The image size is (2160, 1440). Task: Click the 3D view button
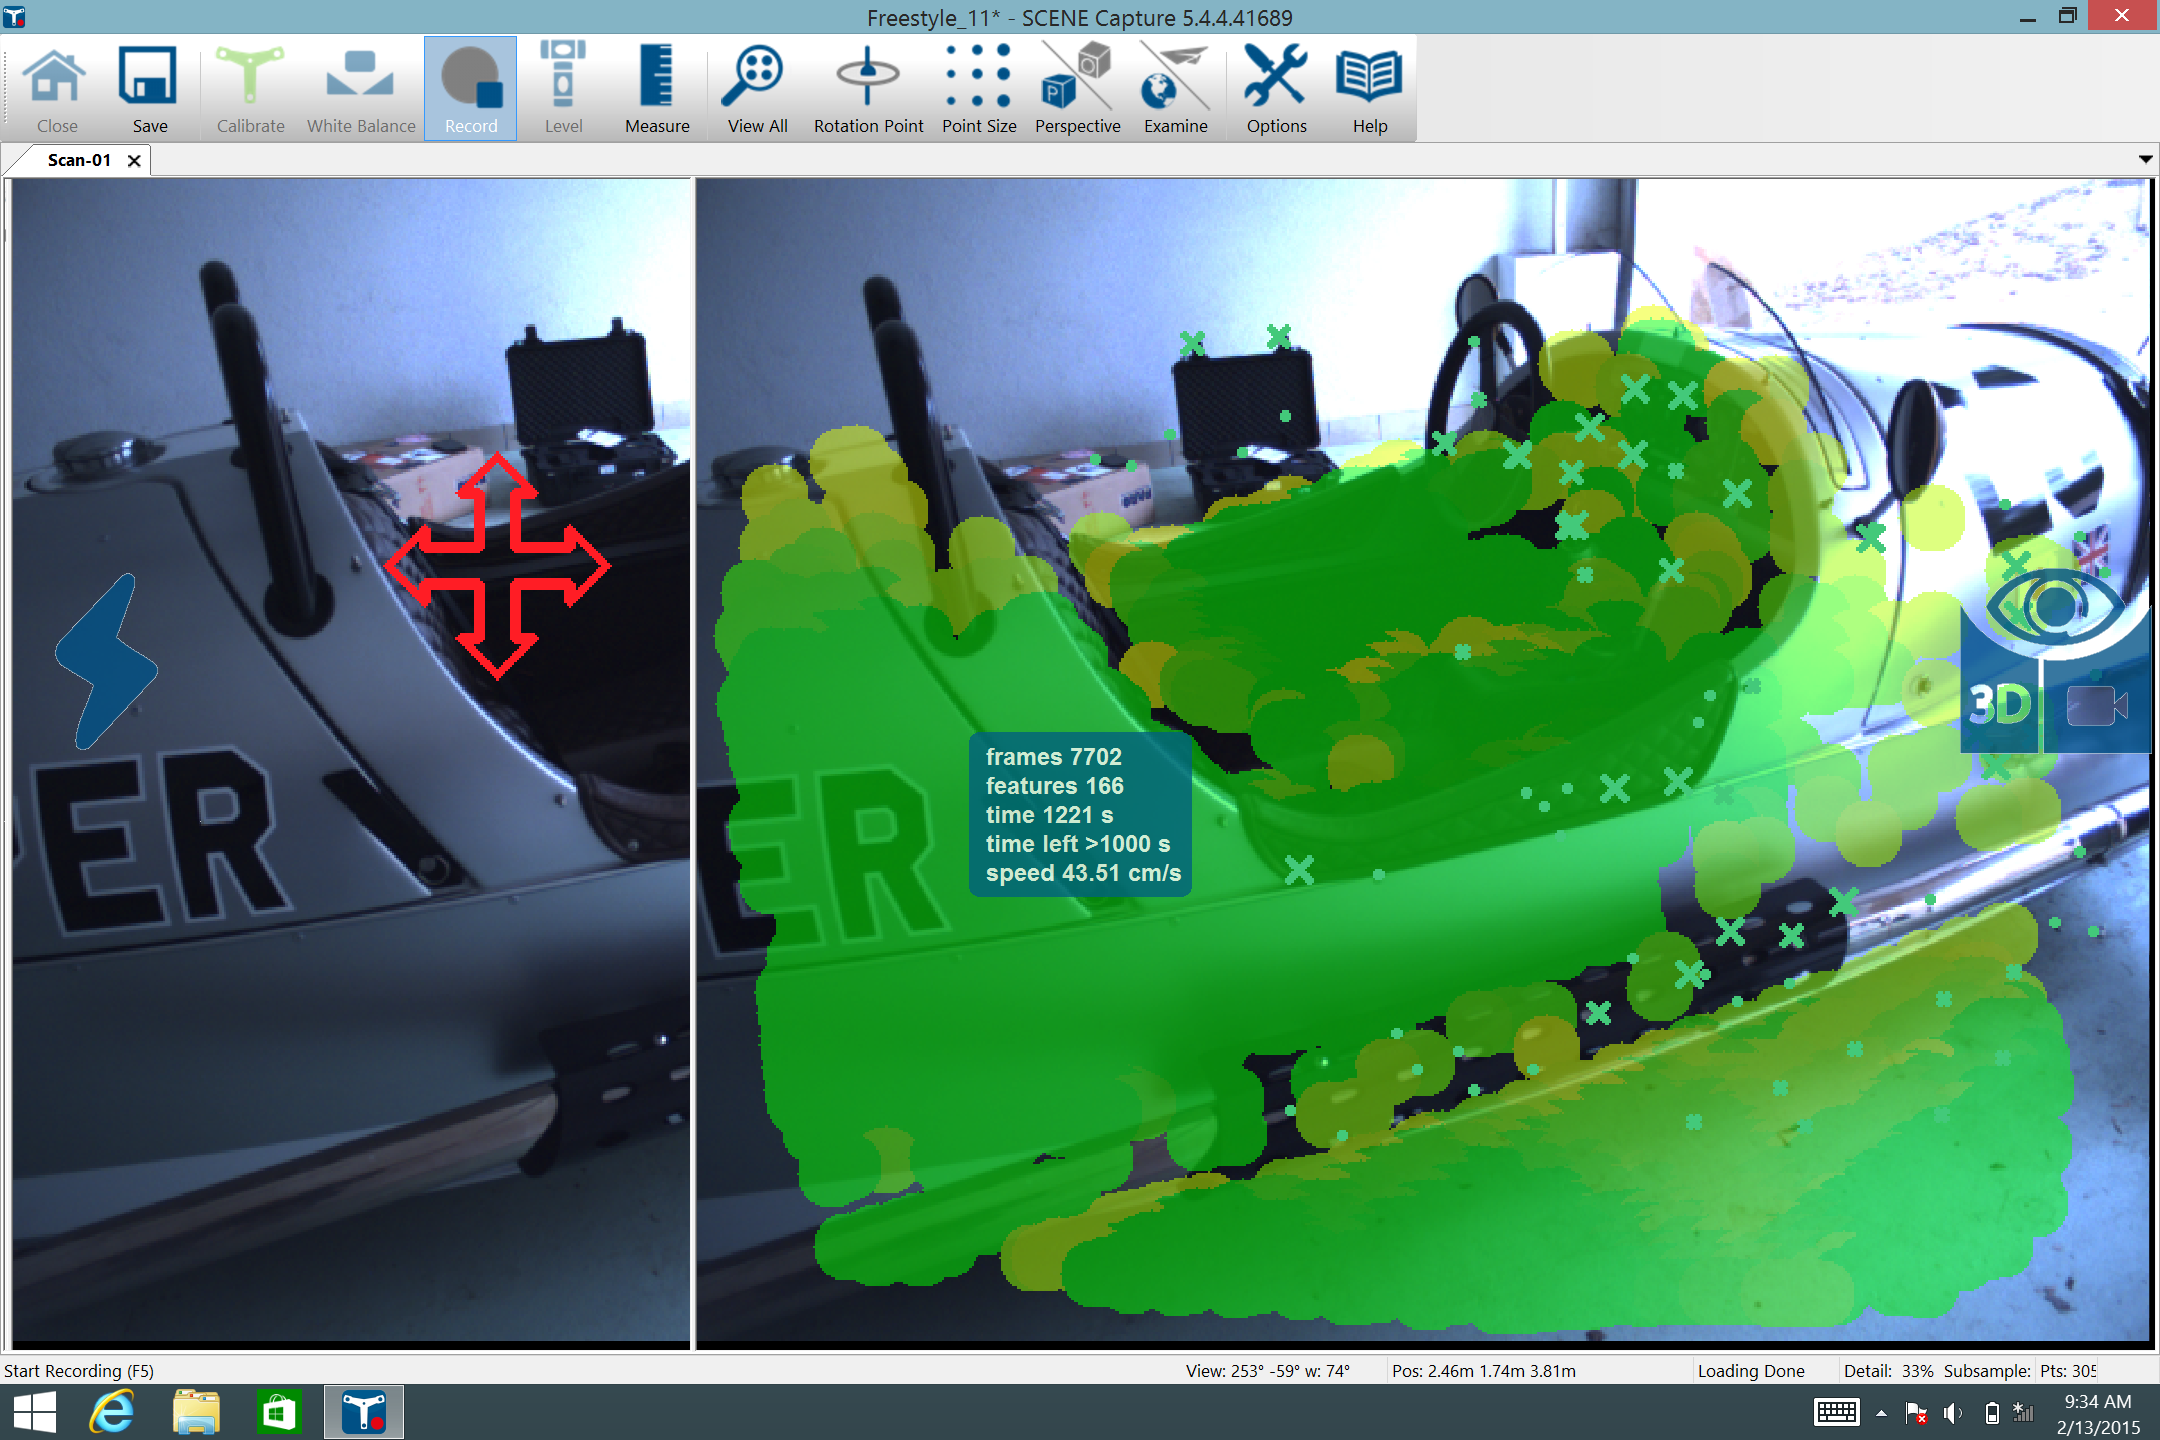tap(1999, 705)
